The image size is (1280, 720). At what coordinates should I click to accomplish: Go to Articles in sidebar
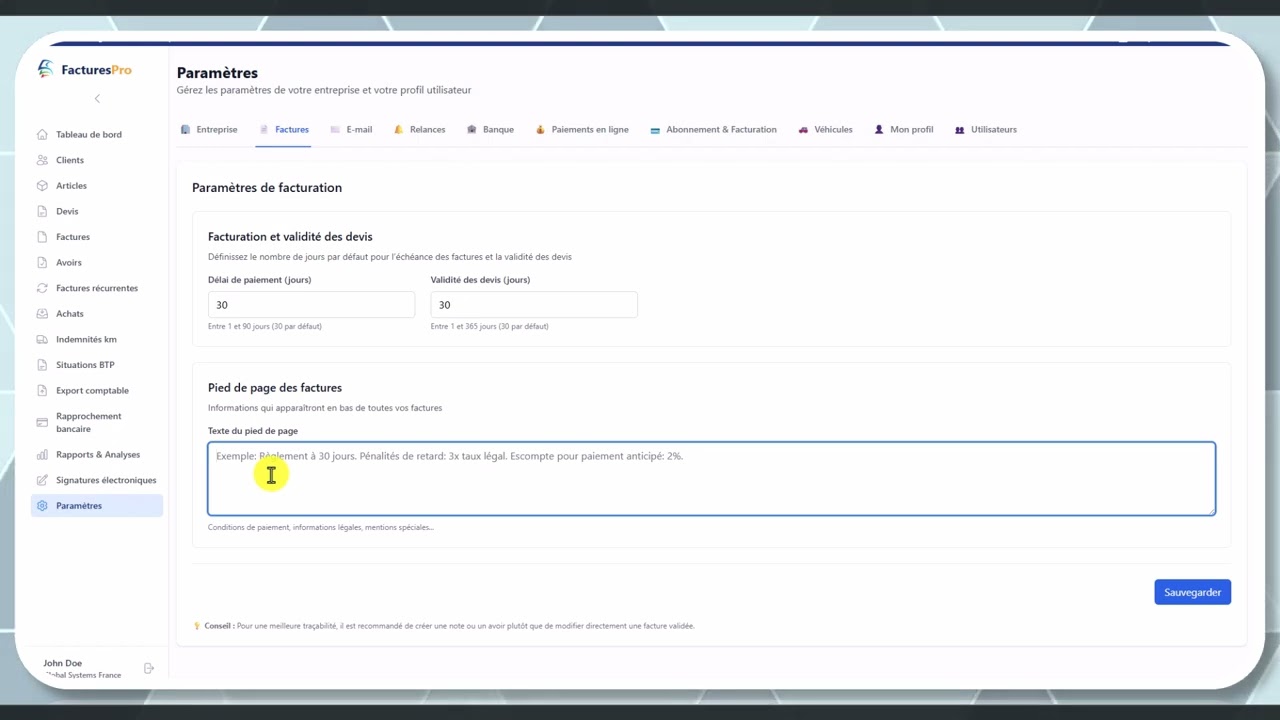97,186
